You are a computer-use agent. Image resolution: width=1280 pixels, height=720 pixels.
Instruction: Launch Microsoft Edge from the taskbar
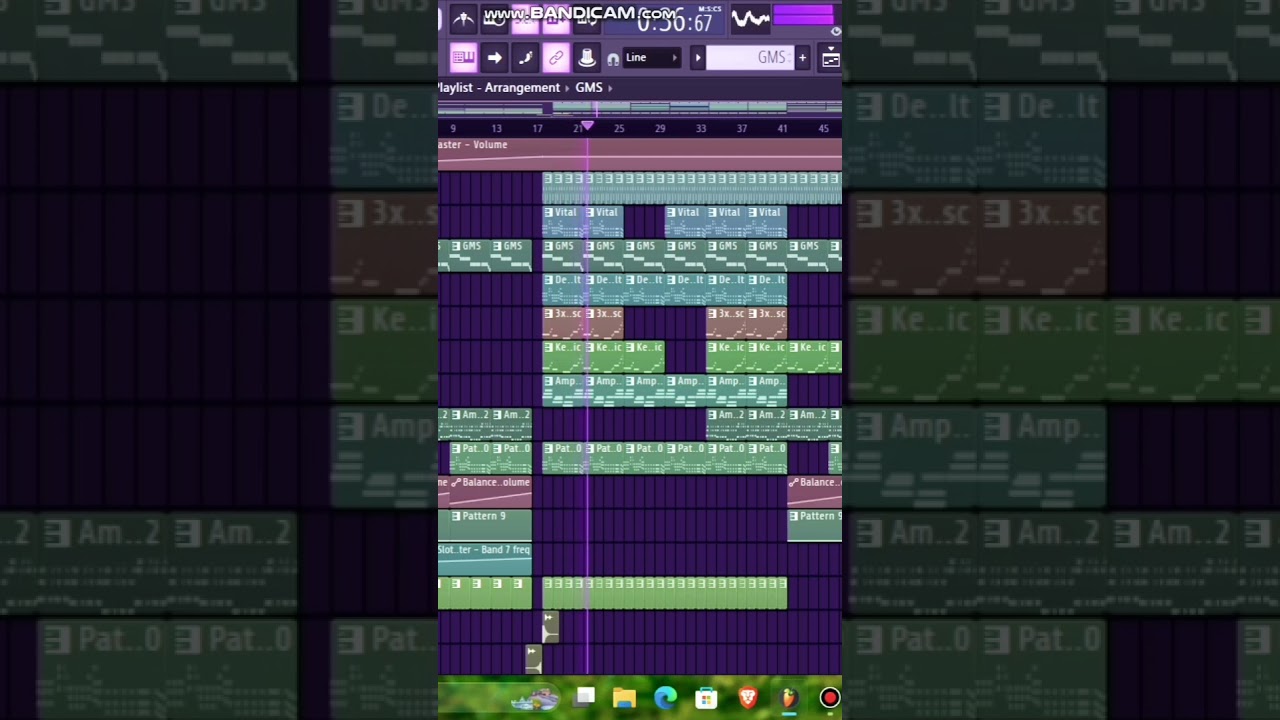point(666,698)
